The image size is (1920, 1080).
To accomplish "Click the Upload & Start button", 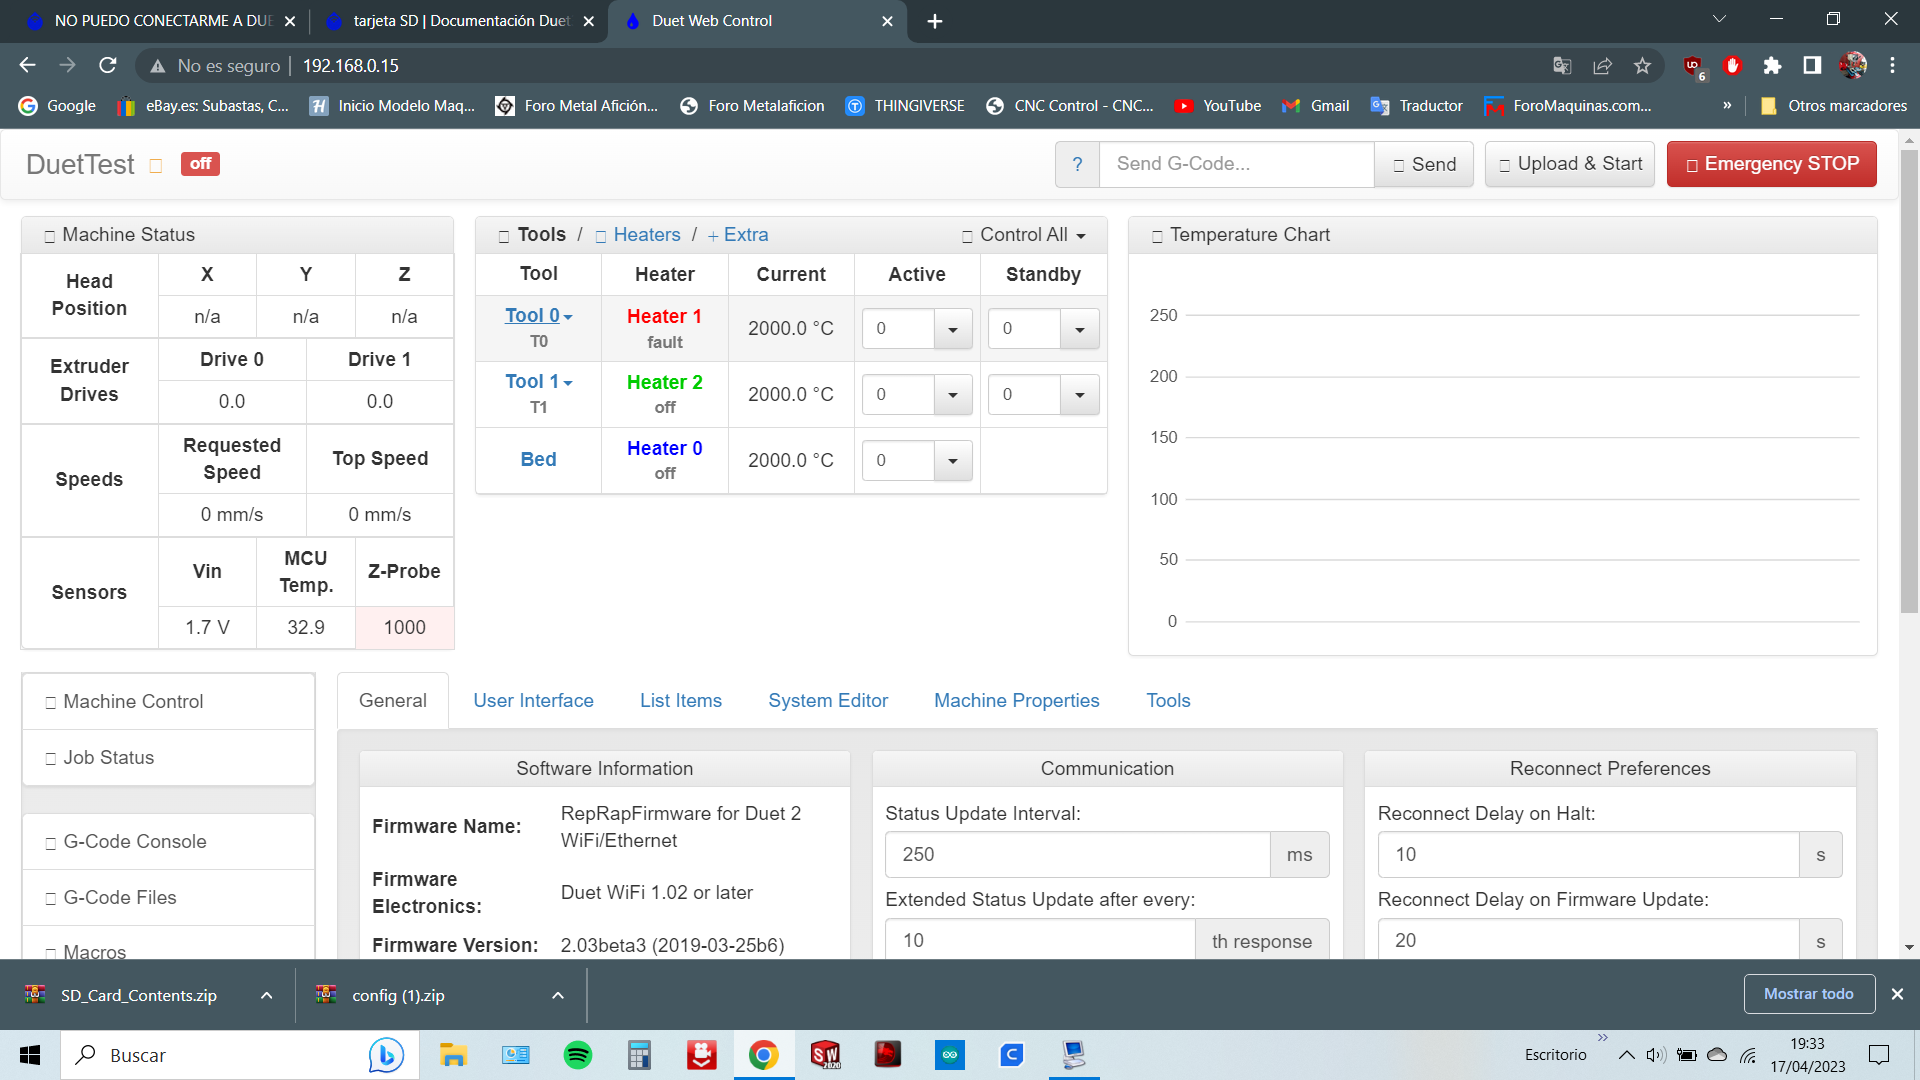I will coord(1572,164).
